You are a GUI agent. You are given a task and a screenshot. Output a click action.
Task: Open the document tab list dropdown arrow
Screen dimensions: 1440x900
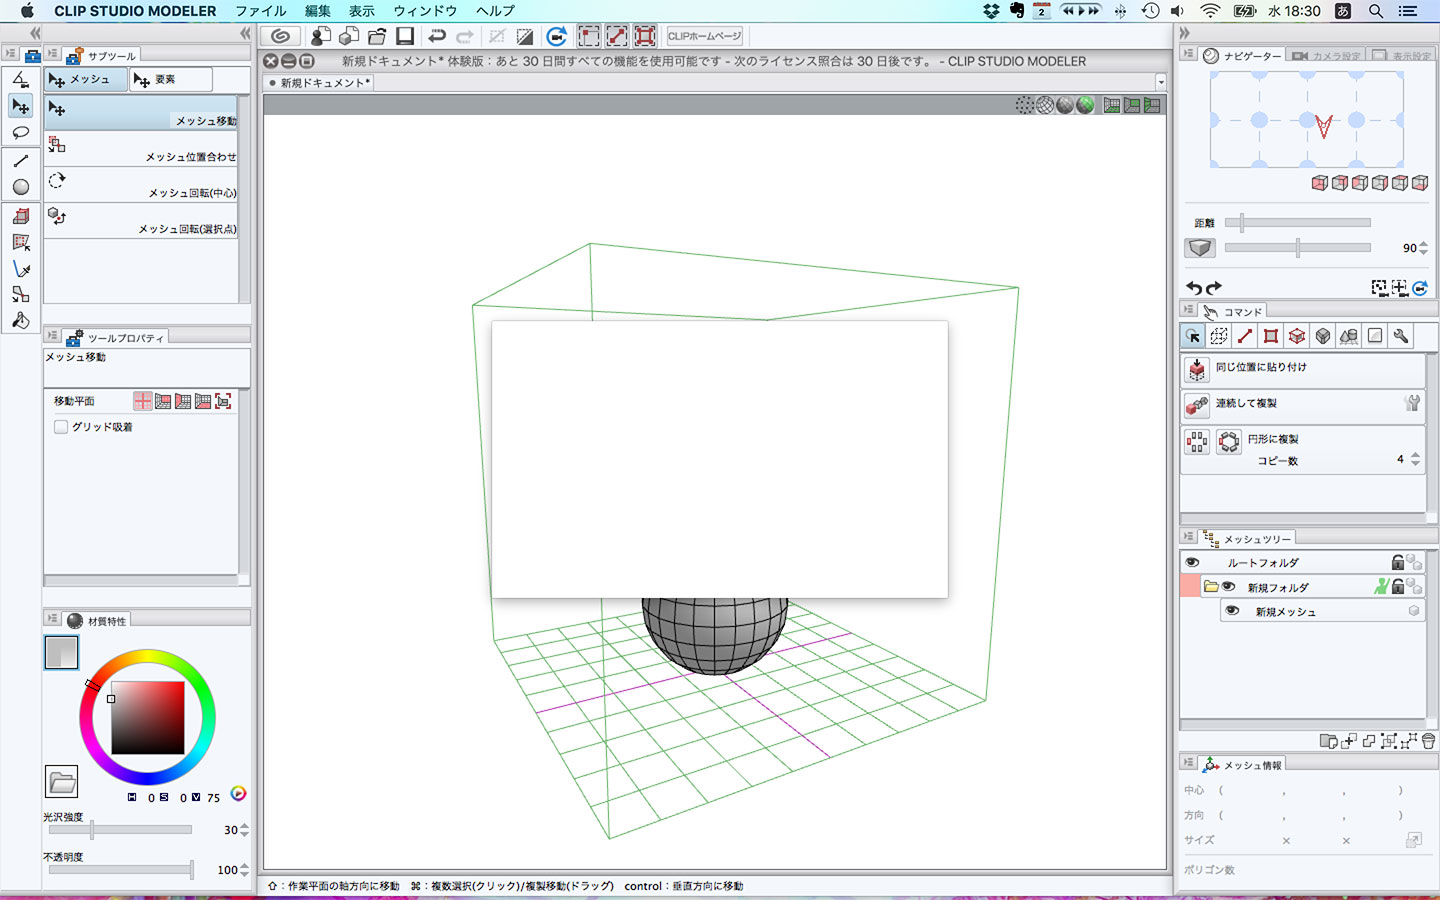(1160, 82)
